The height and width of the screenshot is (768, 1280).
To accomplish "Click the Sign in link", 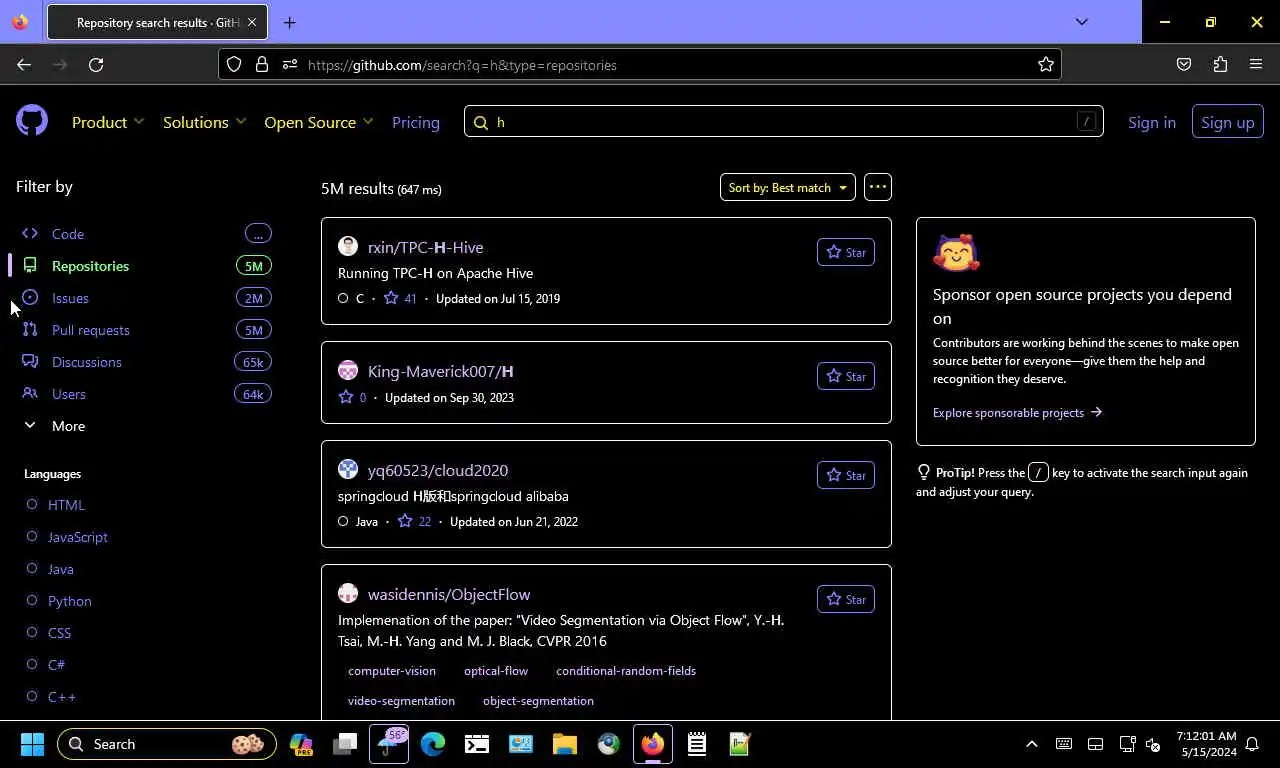I will pyautogui.click(x=1152, y=122).
